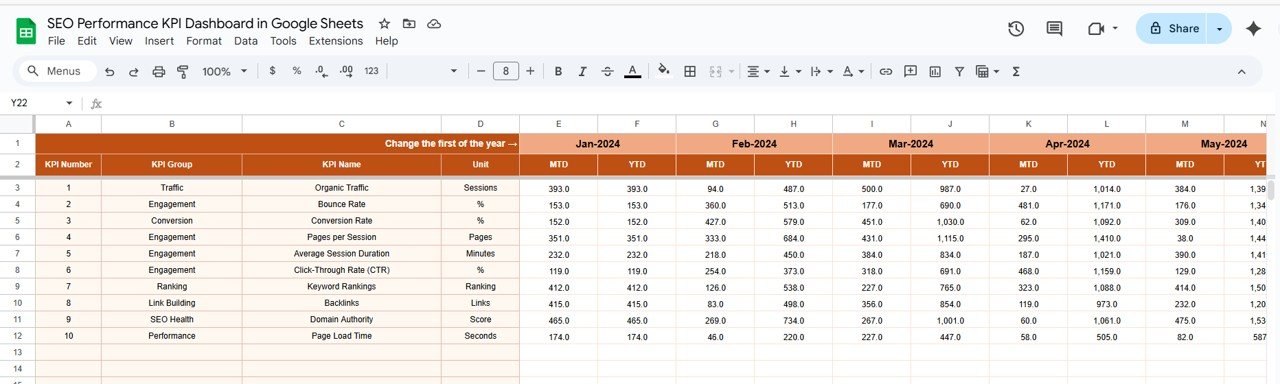Activate the paint format tool

point(183,71)
